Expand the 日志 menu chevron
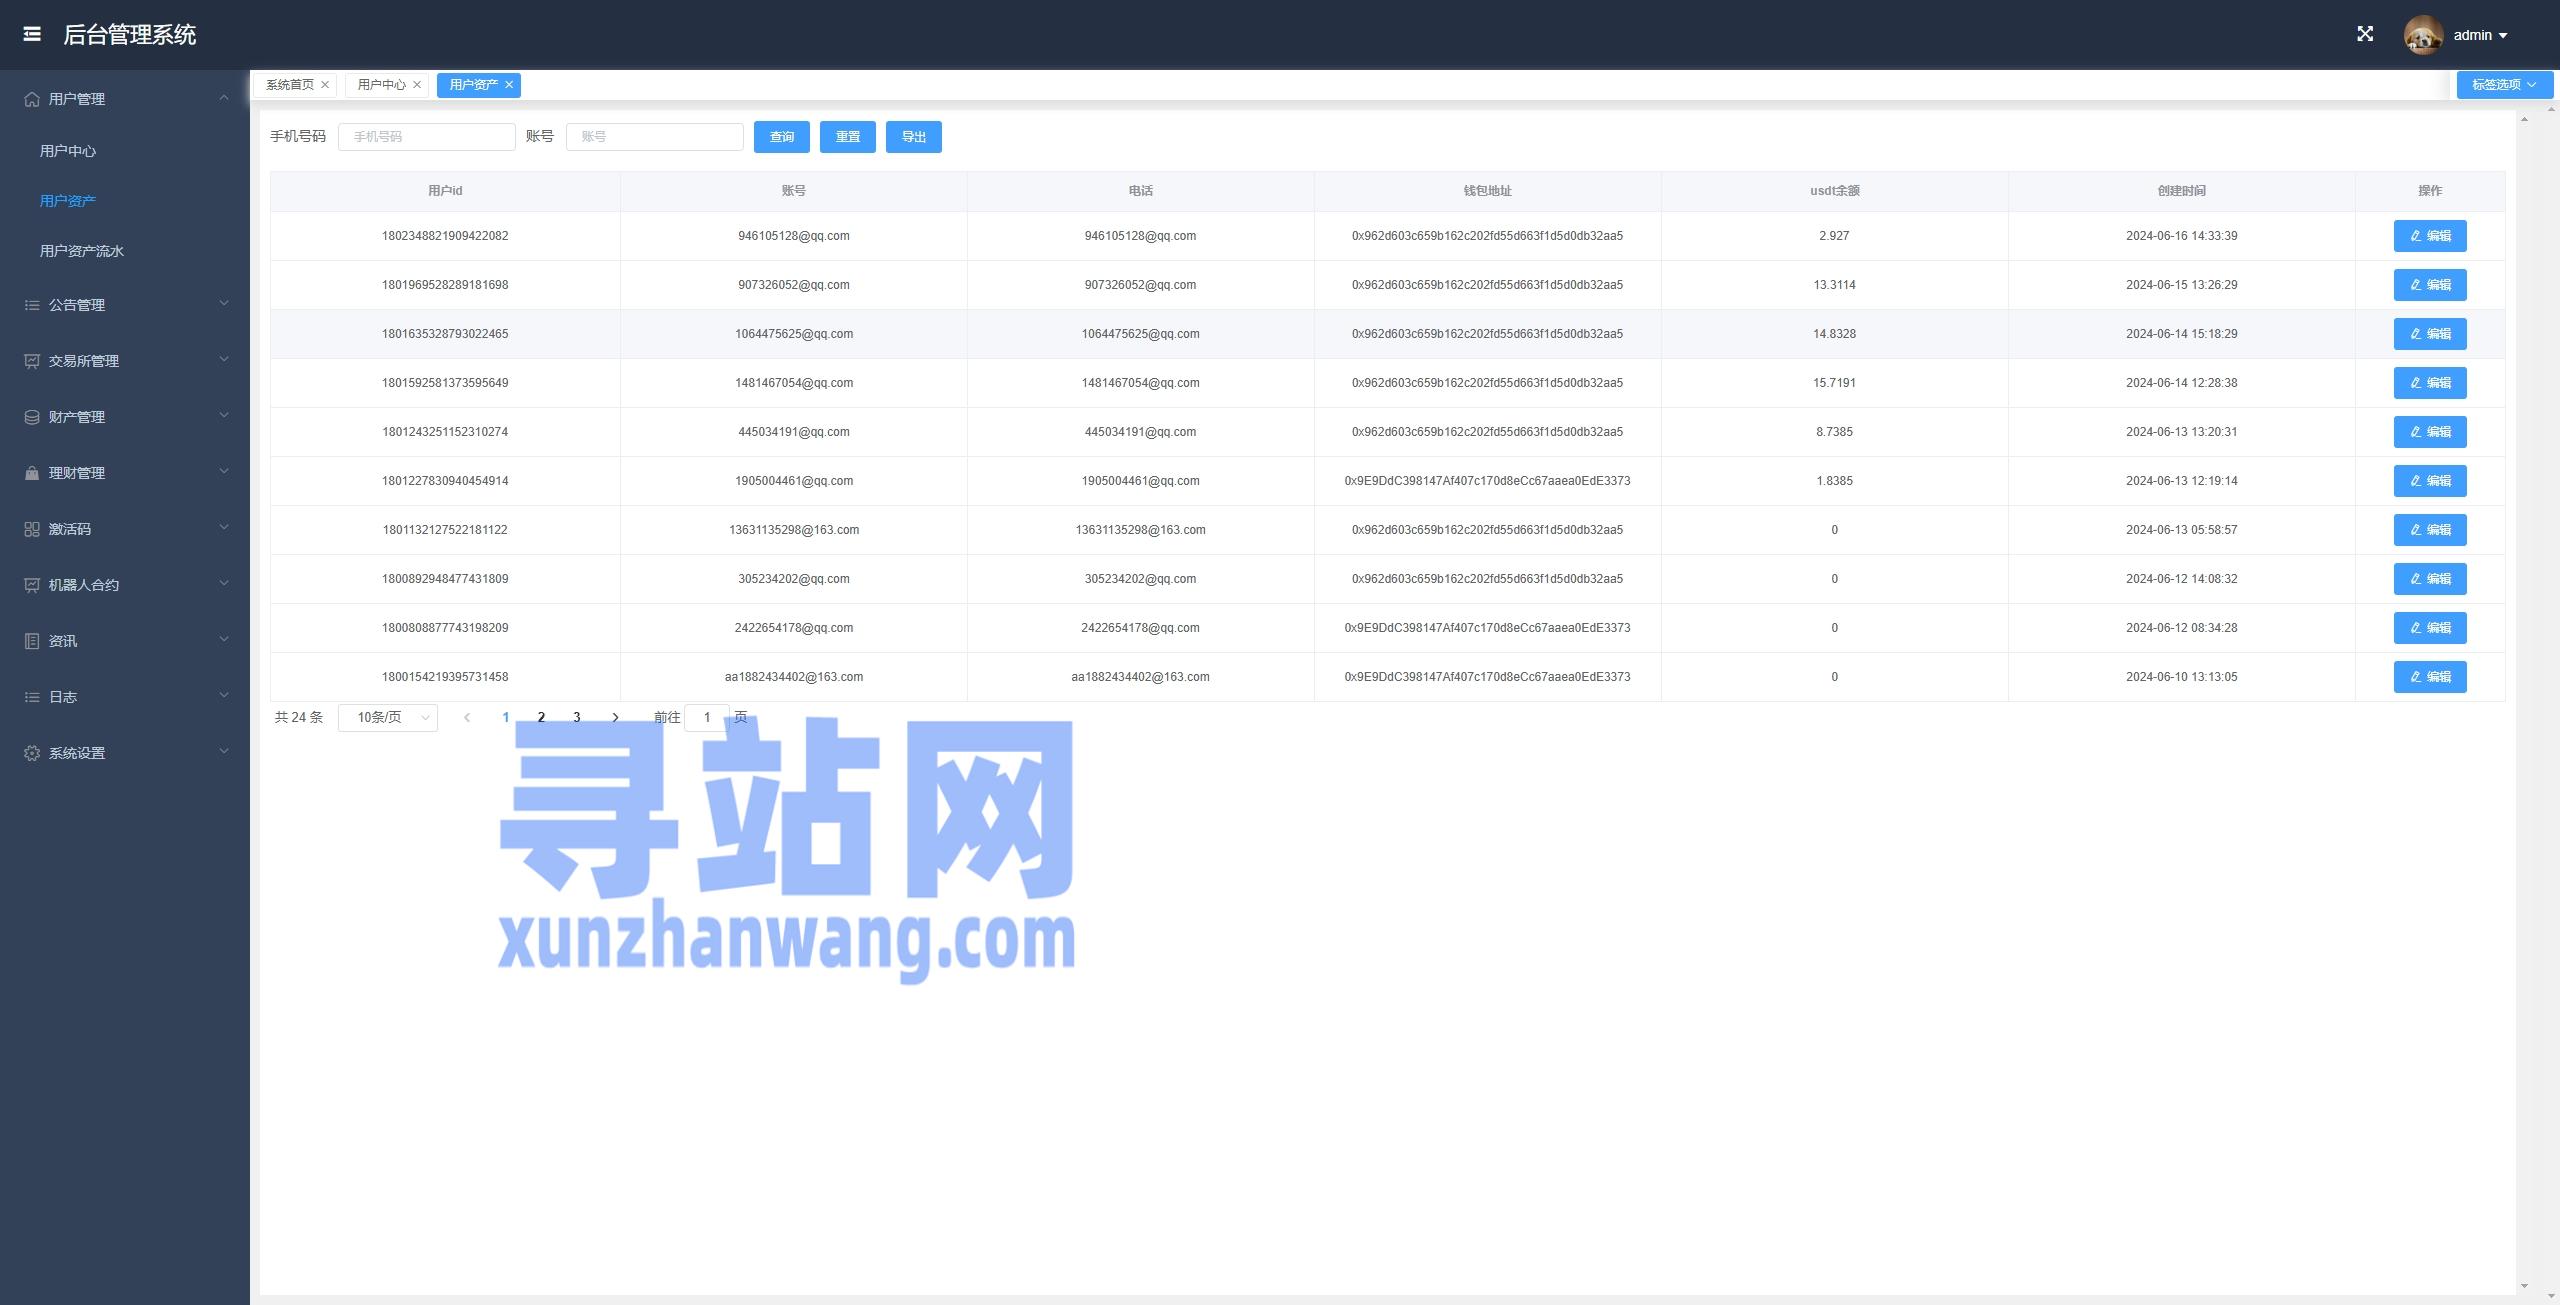The image size is (2560, 1305). (224, 696)
